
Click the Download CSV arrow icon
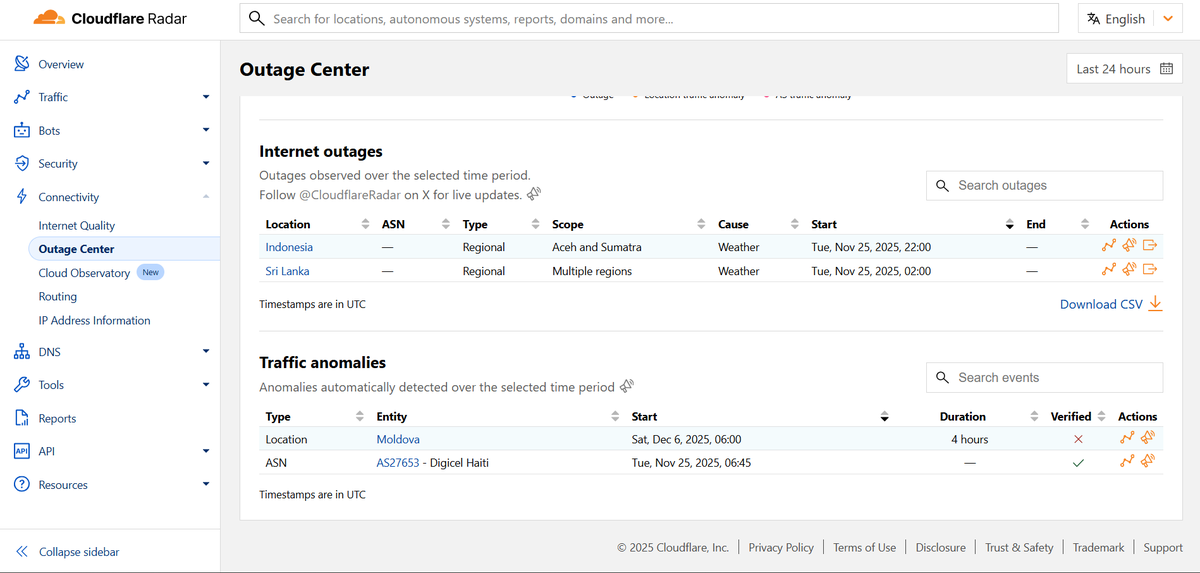pos(1155,304)
